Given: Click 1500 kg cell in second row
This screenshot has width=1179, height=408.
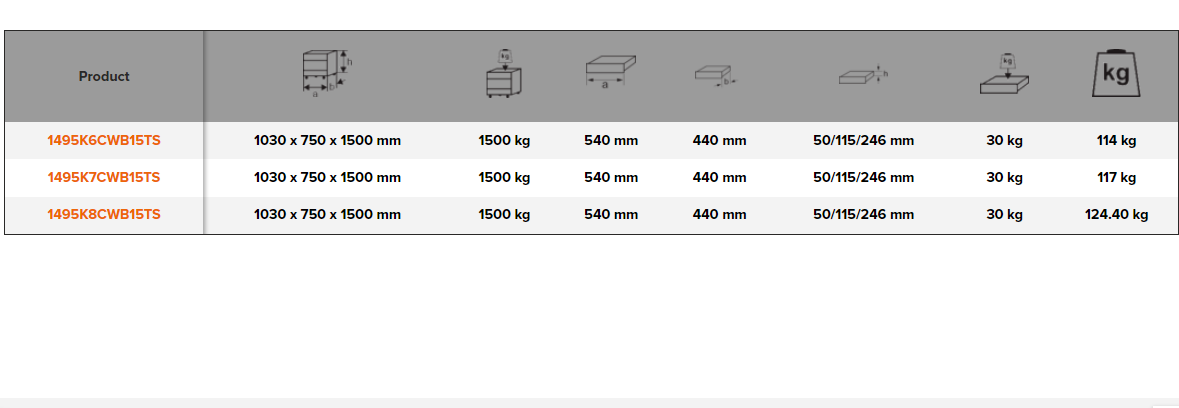Looking at the screenshot, I should 504,178.
